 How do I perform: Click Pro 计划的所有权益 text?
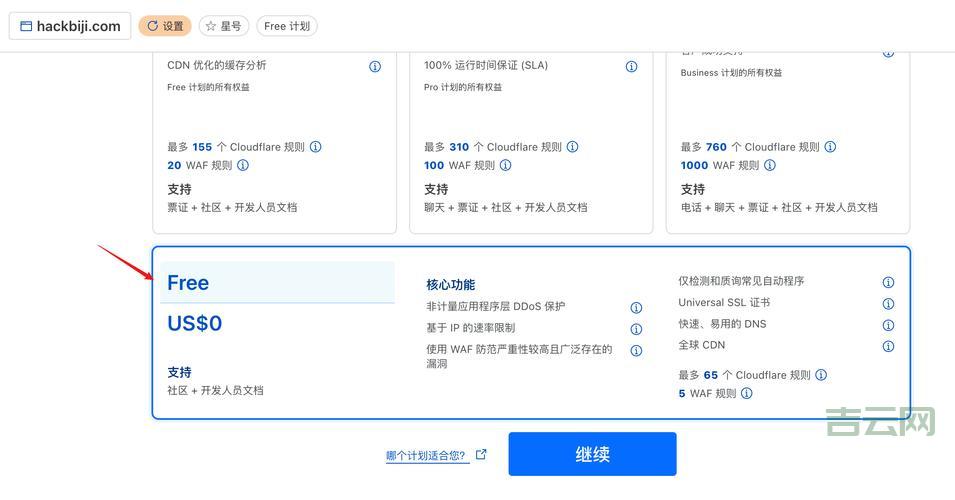point(463,87)
